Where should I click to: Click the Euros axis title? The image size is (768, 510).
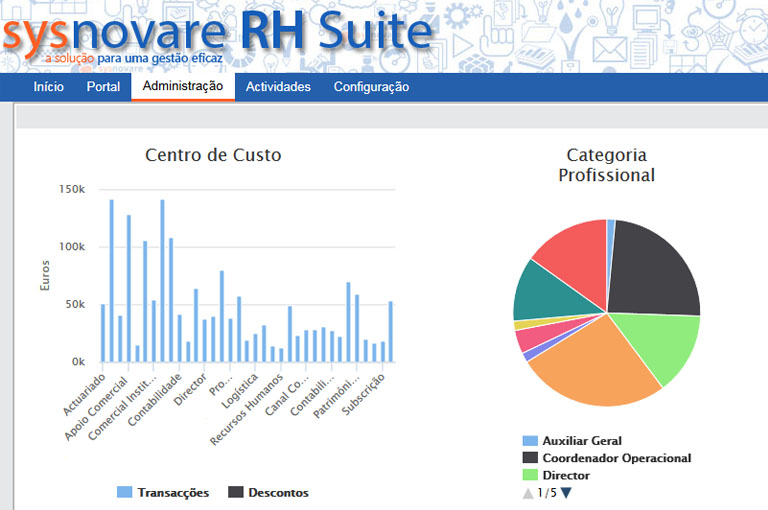click(45, 275)
